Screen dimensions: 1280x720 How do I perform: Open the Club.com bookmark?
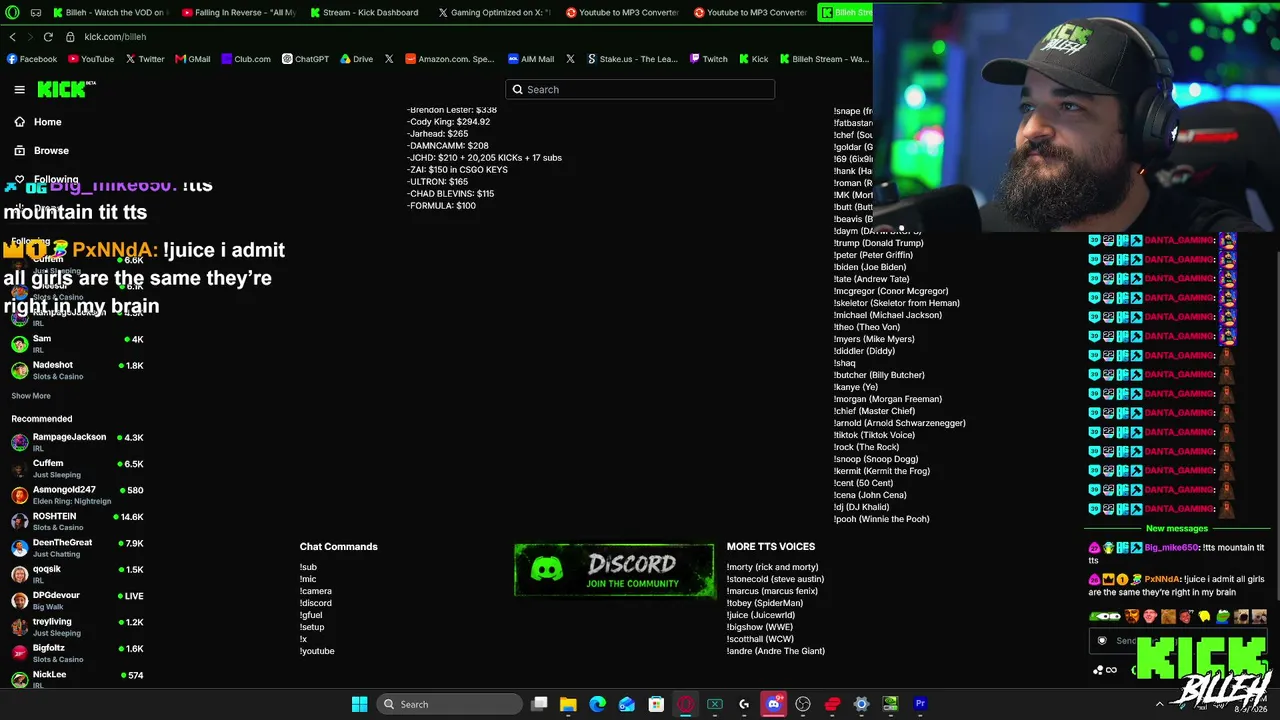point(246,59)
